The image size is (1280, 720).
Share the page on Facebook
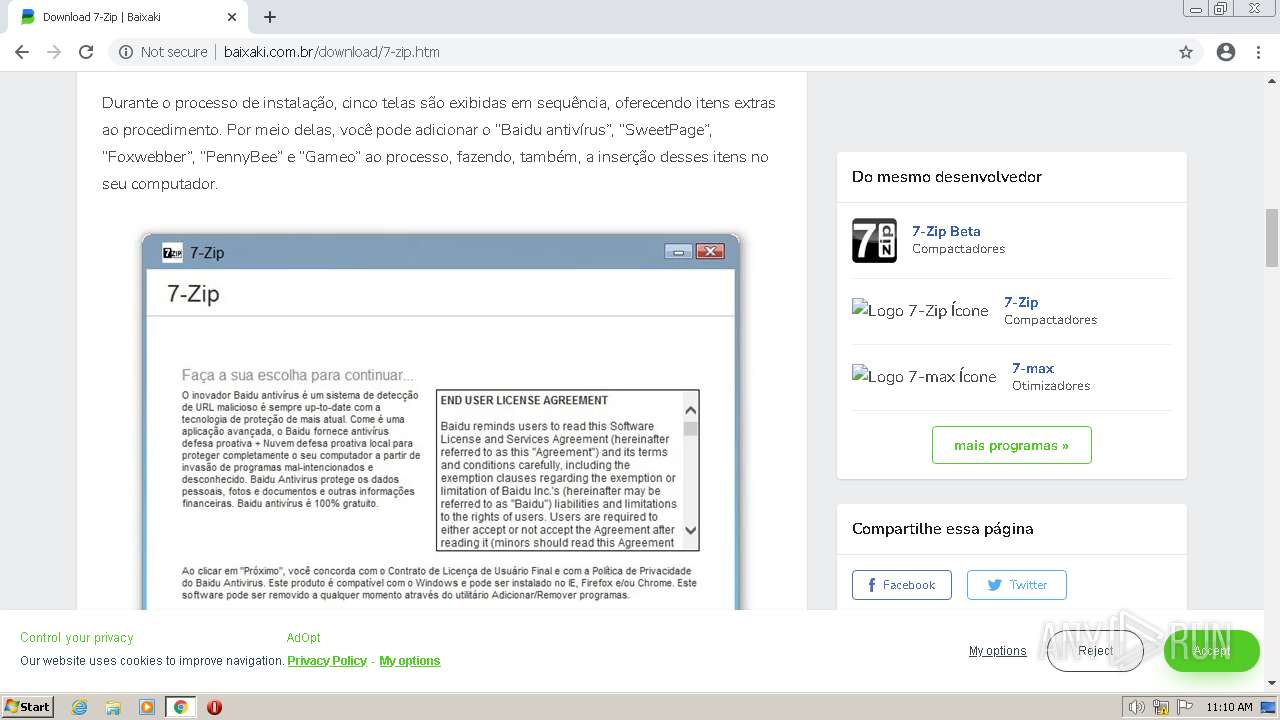point(901,585)
